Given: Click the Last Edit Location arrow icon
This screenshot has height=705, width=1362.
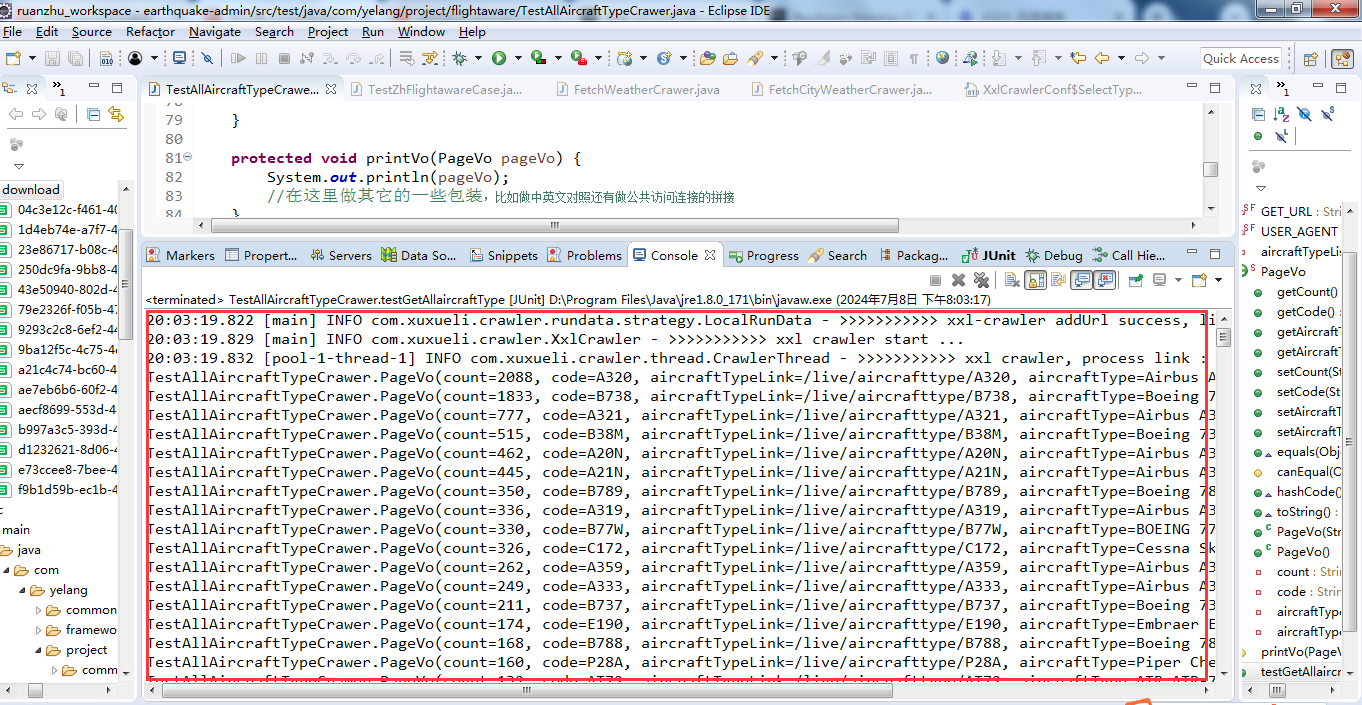Looking at the screenshot, I should [1077, 58].
